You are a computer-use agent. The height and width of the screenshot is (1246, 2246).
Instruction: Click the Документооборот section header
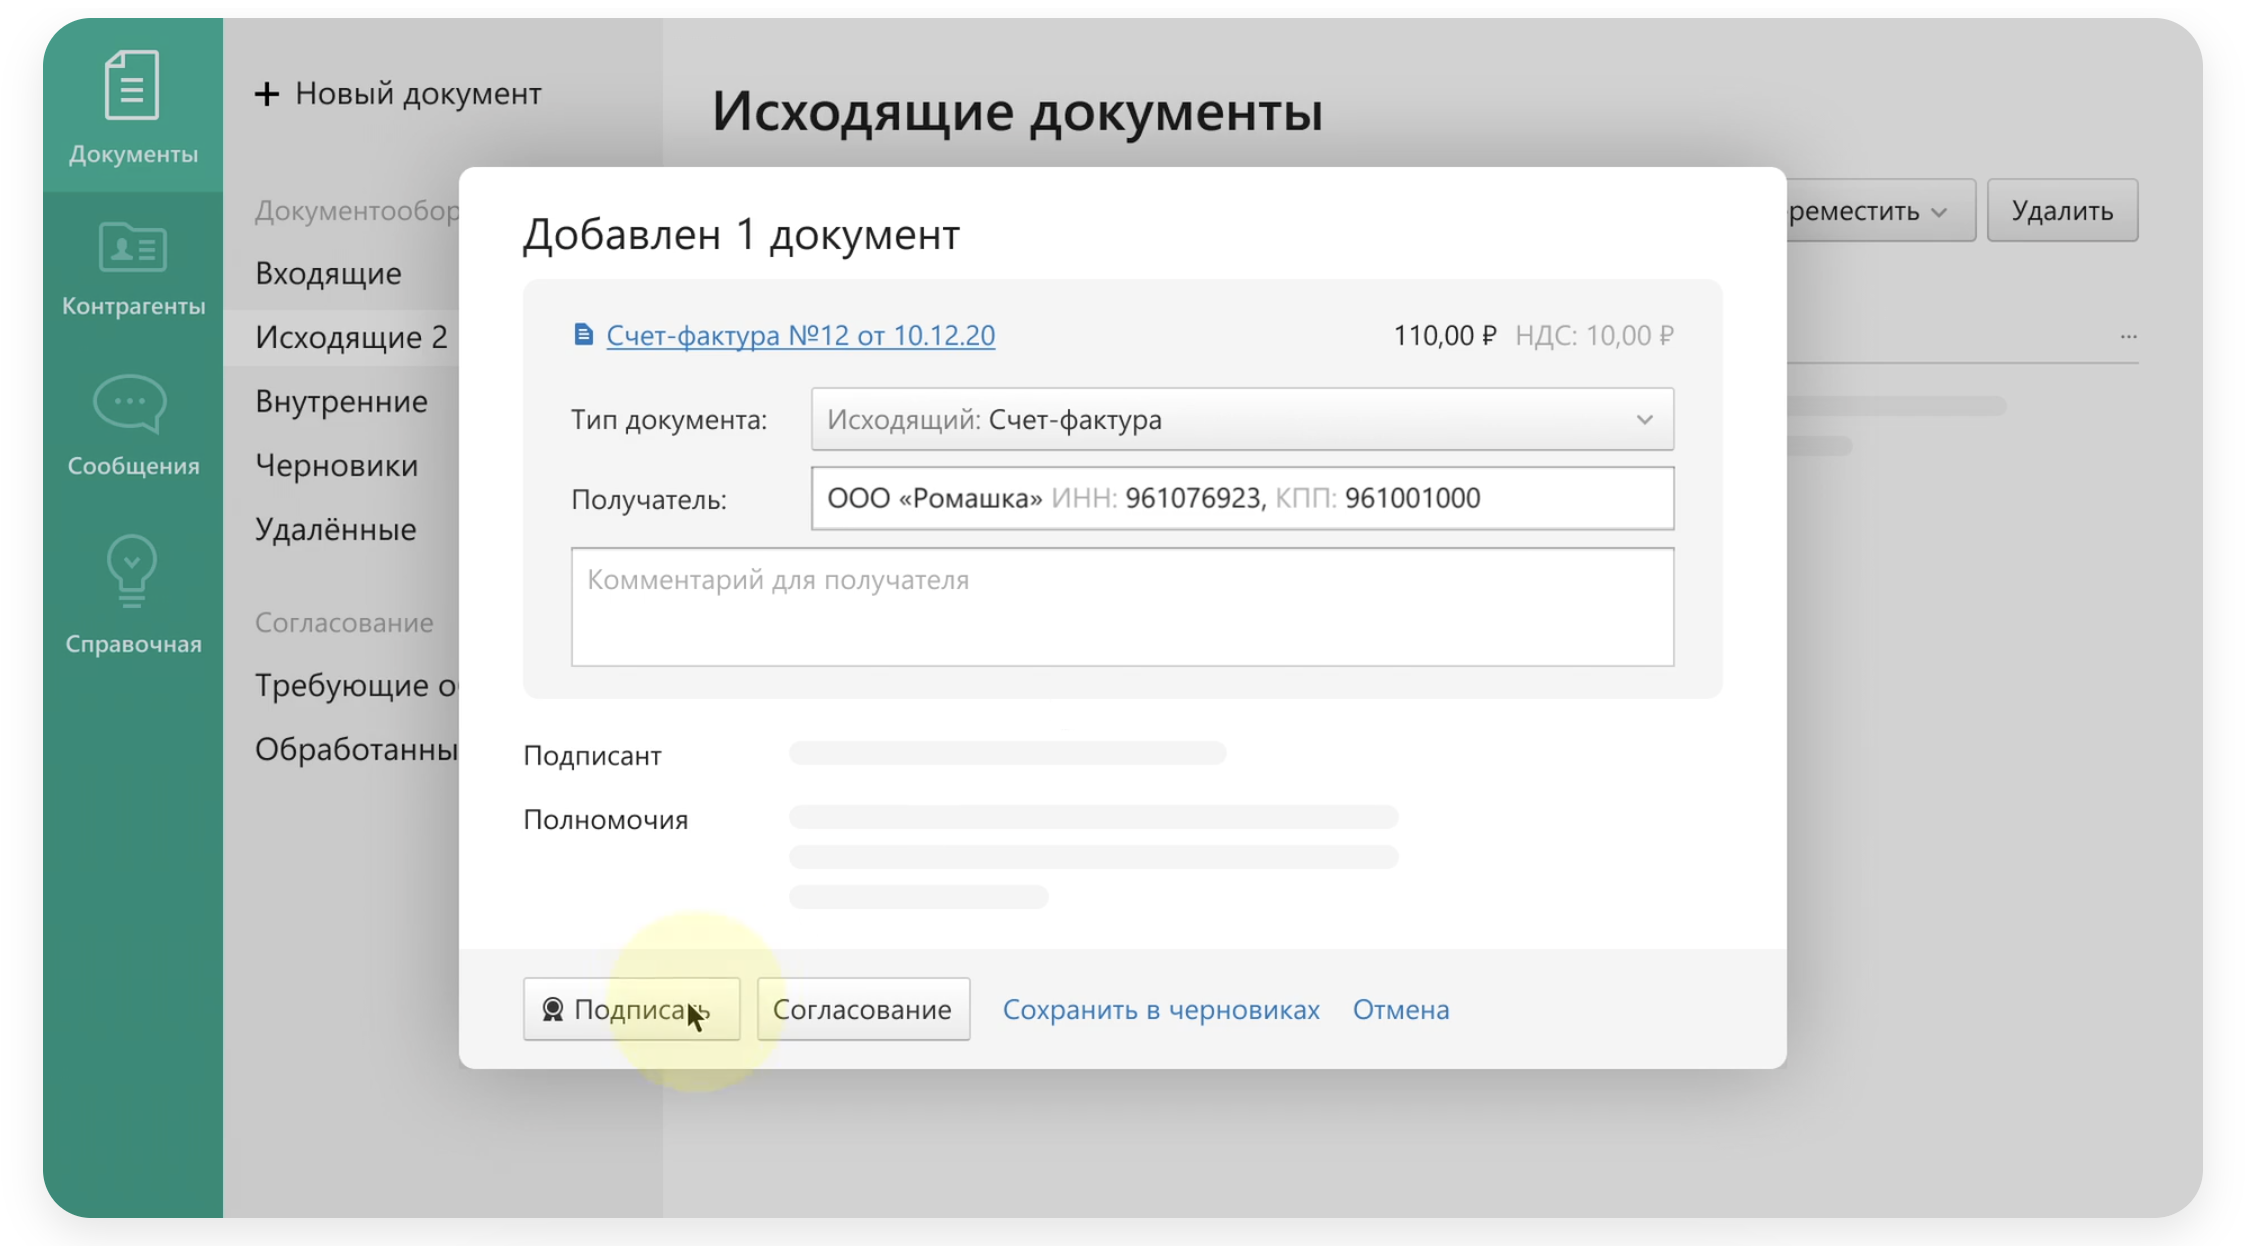click(x=357, y=211)
